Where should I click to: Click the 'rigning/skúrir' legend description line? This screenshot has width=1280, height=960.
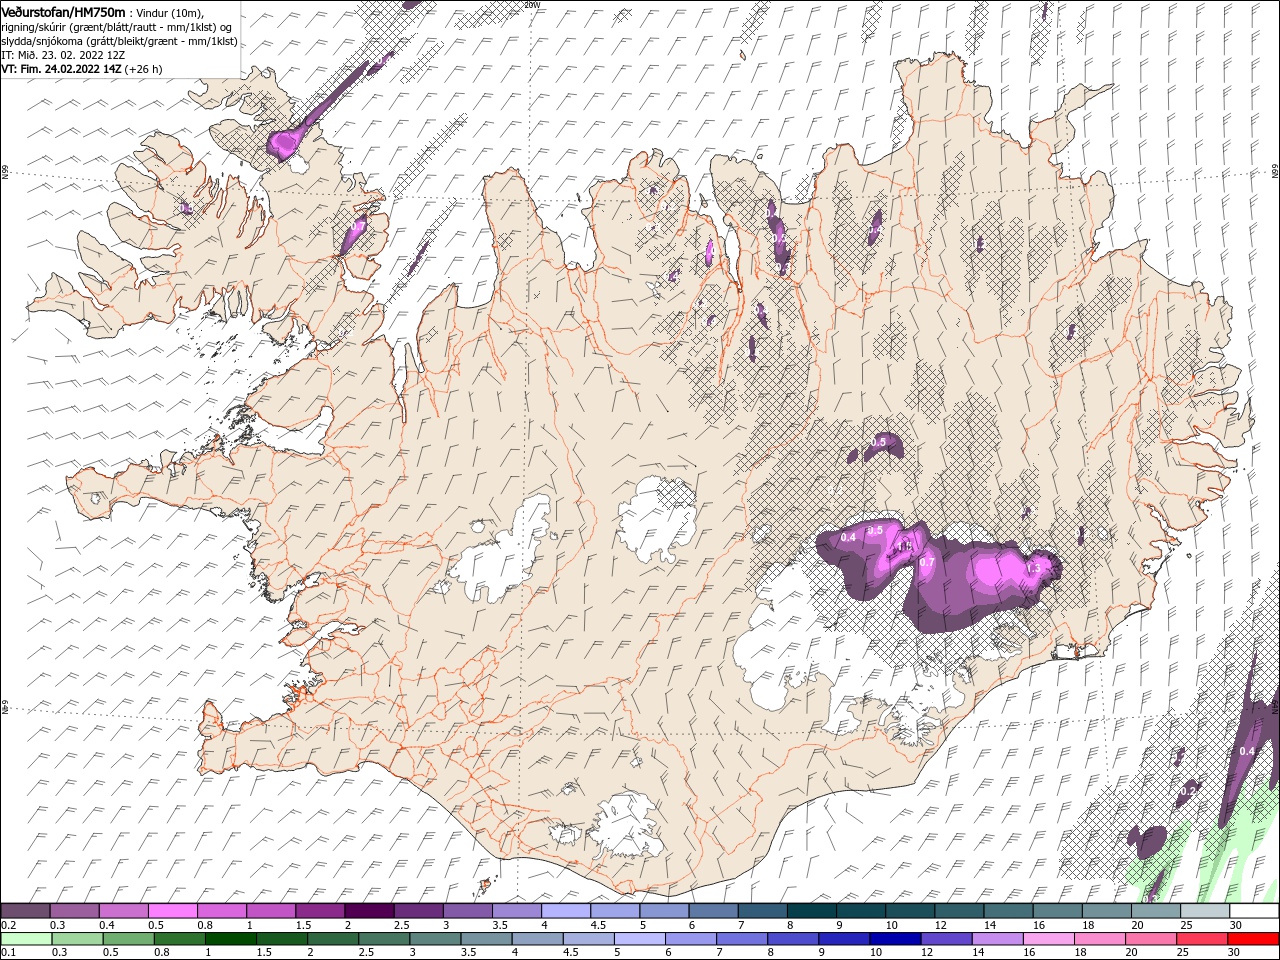tap(117, 27)
